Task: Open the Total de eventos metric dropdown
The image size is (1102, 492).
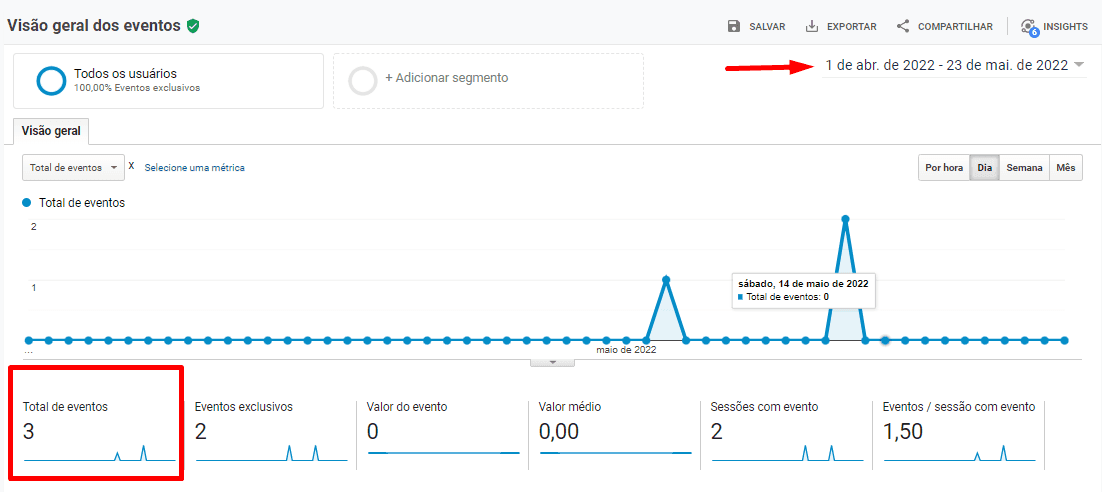Action: click(74, 168)
